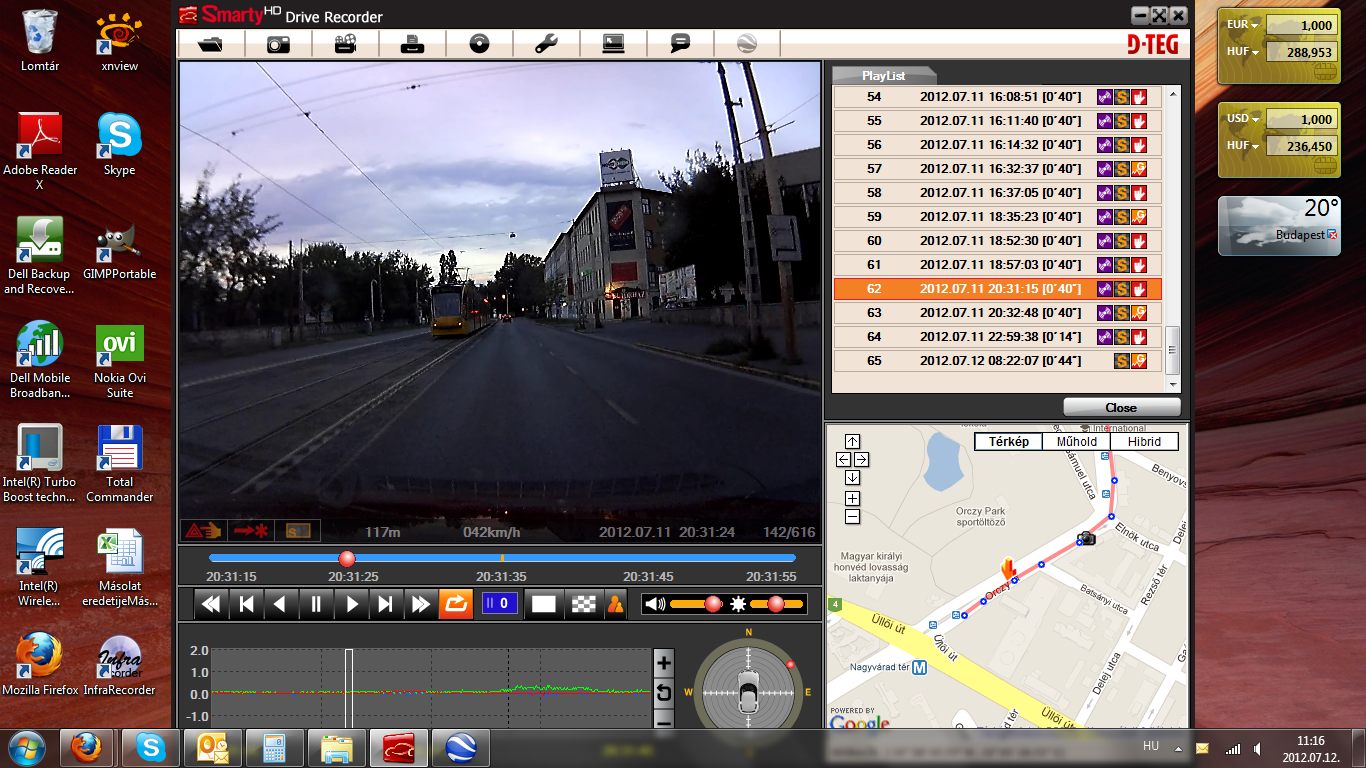The width and height of the screenshot is (1366, 768).
Task: Click the speech bubble toolbar icon
Action: pyautogui.click(x=680, y=44)
